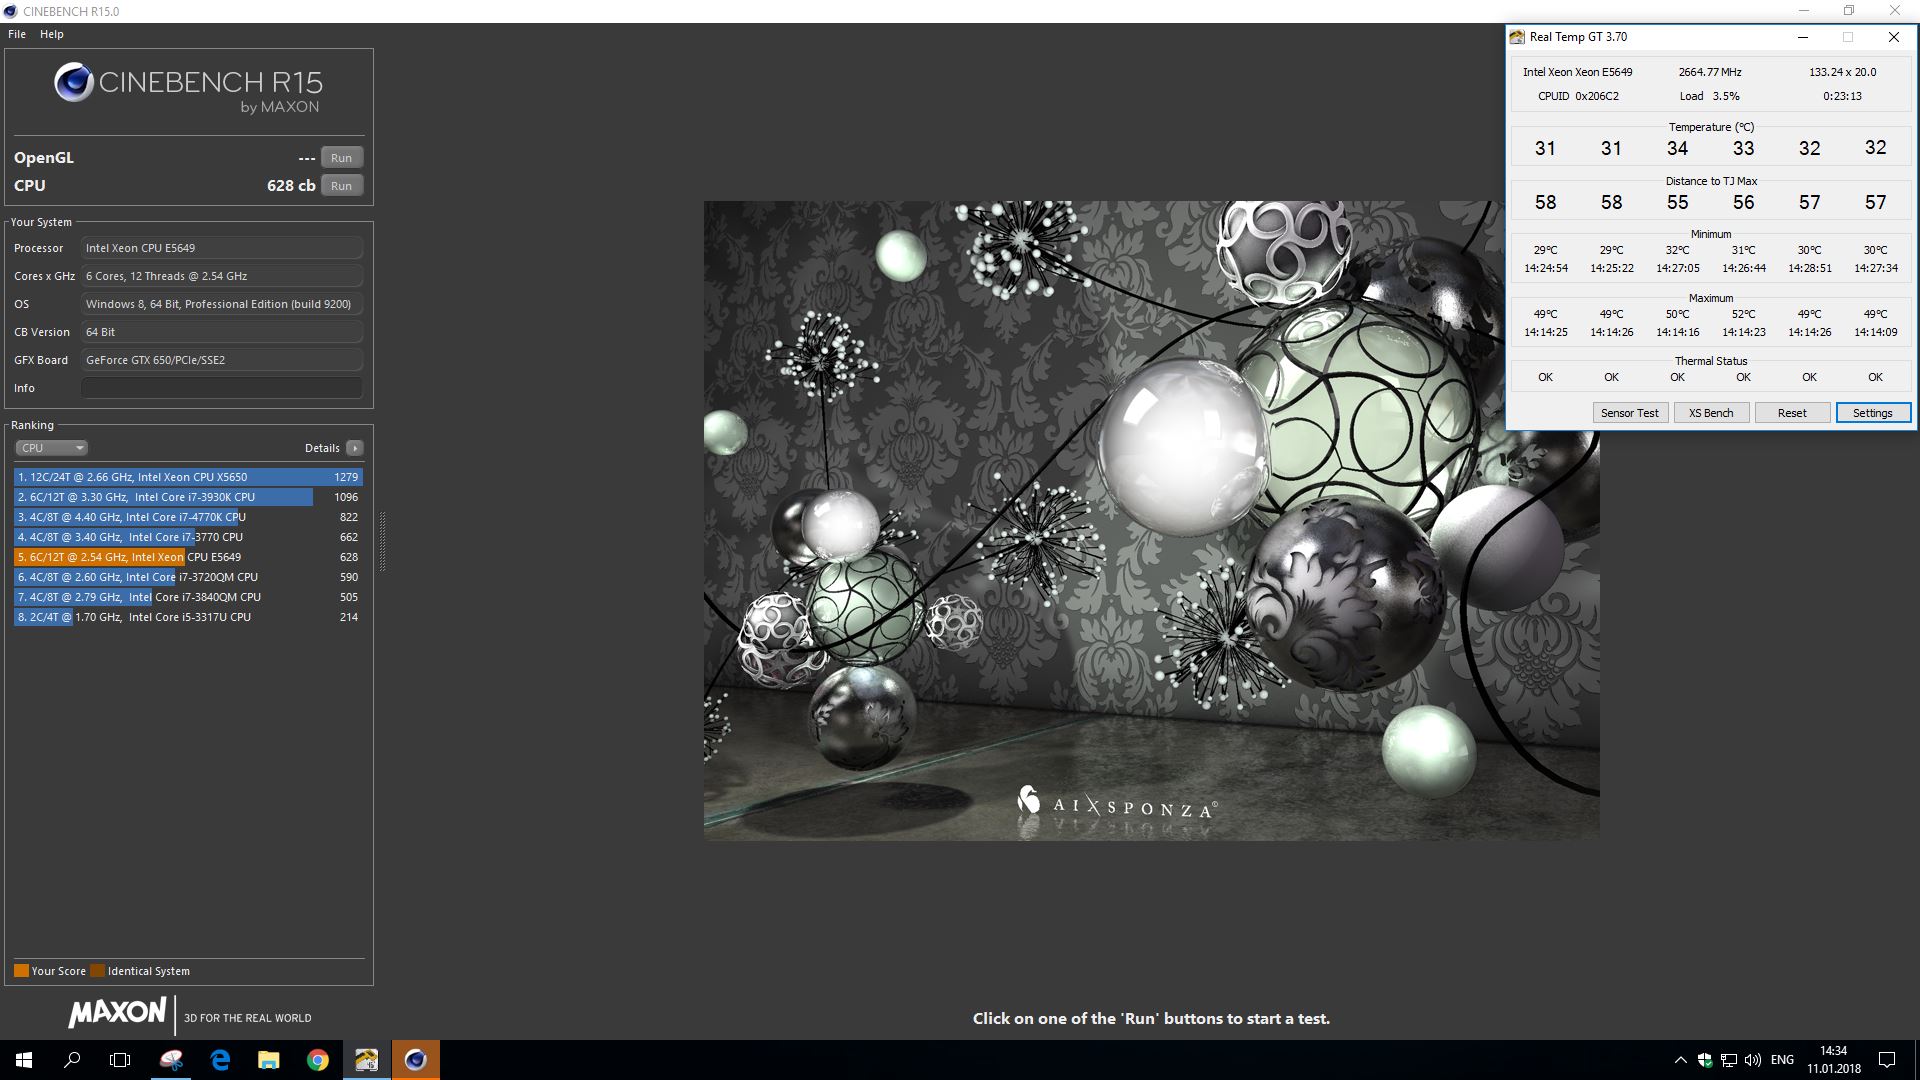This screenshot has height=1080, width=1920.
Task: Open the taskbar clock and date
Action: pyautogui.click(x=1833, y=1060)
